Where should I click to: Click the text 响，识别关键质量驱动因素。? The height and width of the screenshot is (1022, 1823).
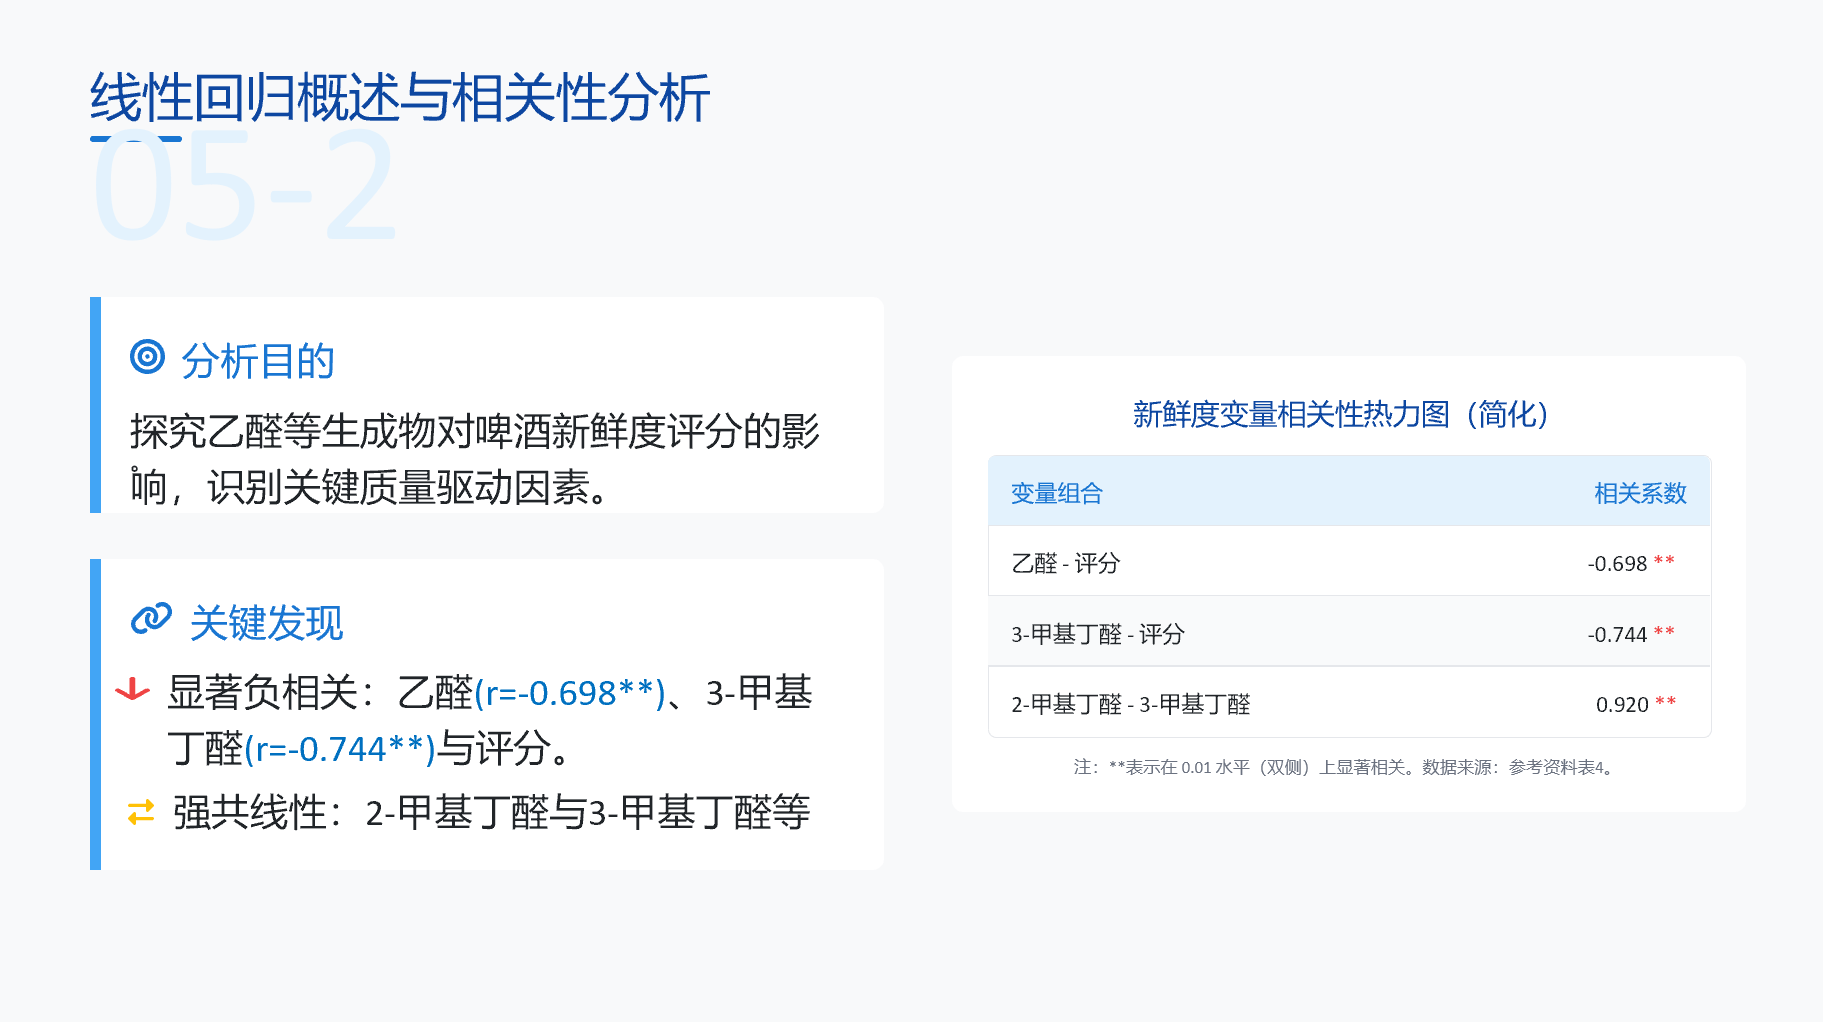370,488
